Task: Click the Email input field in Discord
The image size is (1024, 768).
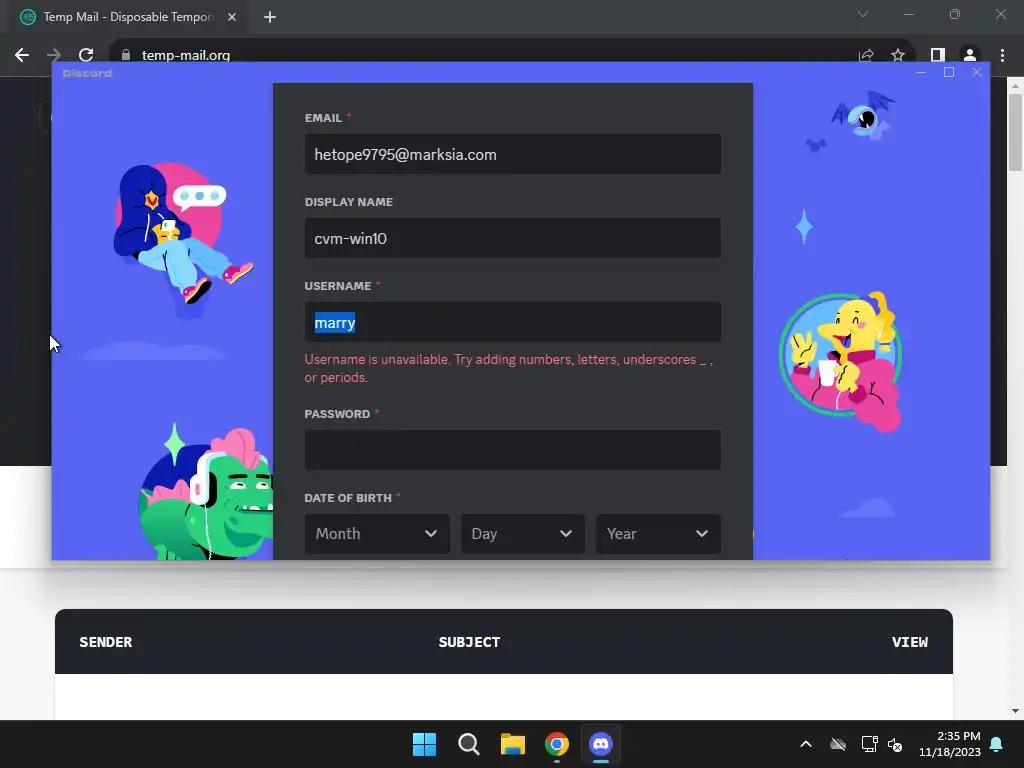Action: (513, 154)
